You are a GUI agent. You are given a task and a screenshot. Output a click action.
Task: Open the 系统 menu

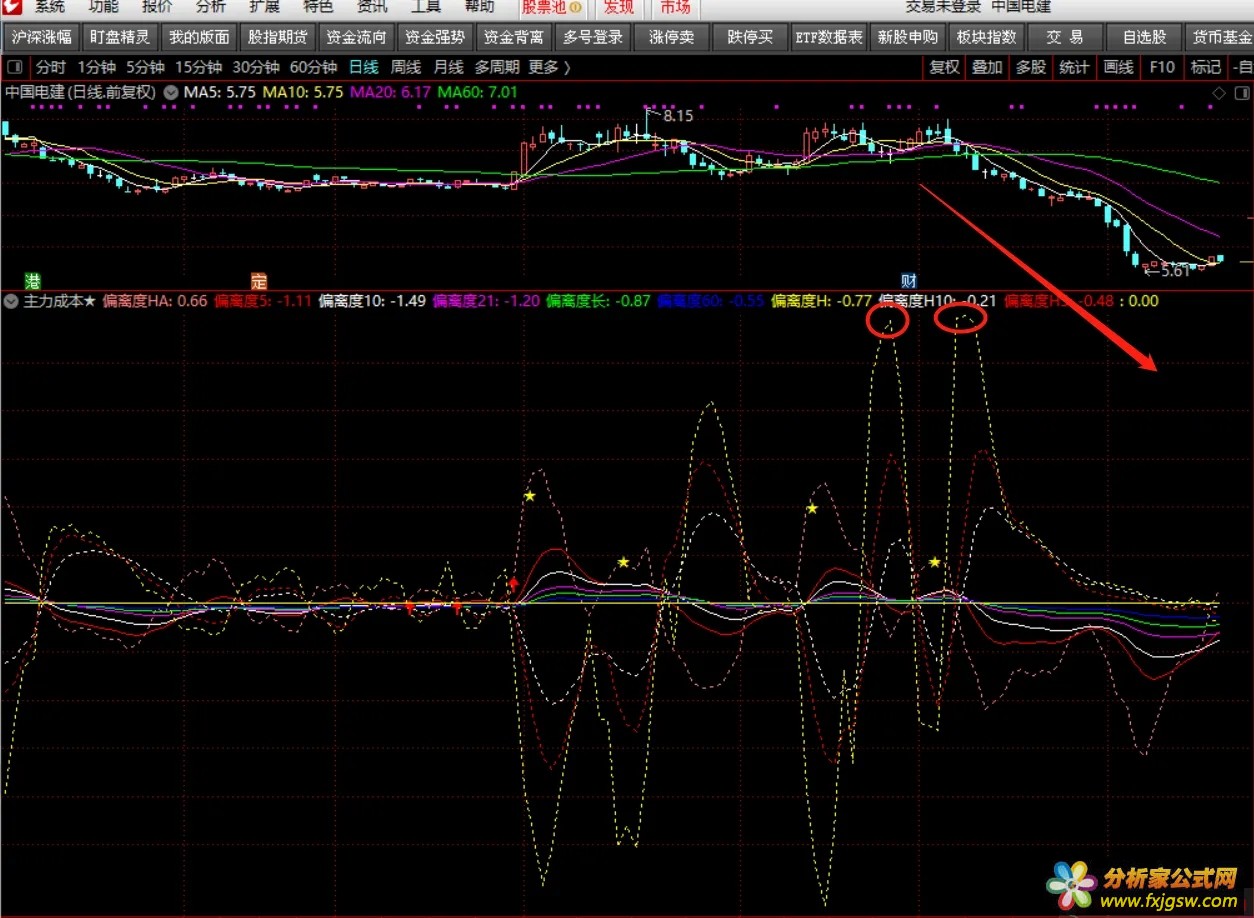pyautogui.click(x=50, y=6)
